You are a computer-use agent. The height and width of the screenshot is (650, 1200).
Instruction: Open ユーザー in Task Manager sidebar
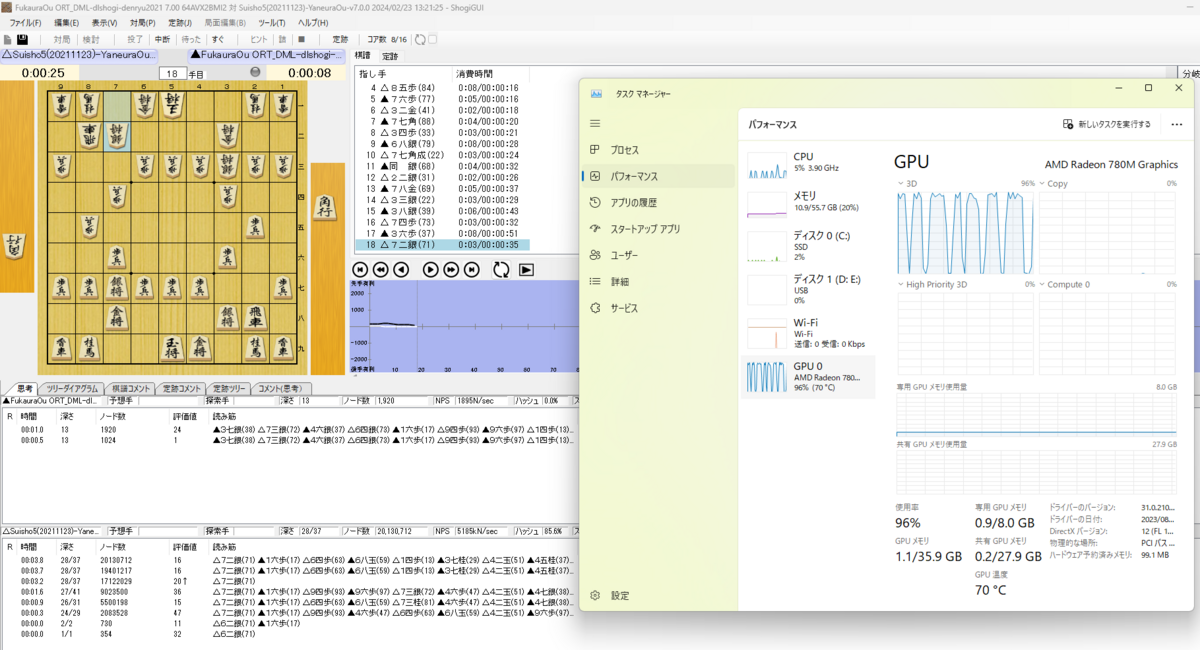point(658,255)
